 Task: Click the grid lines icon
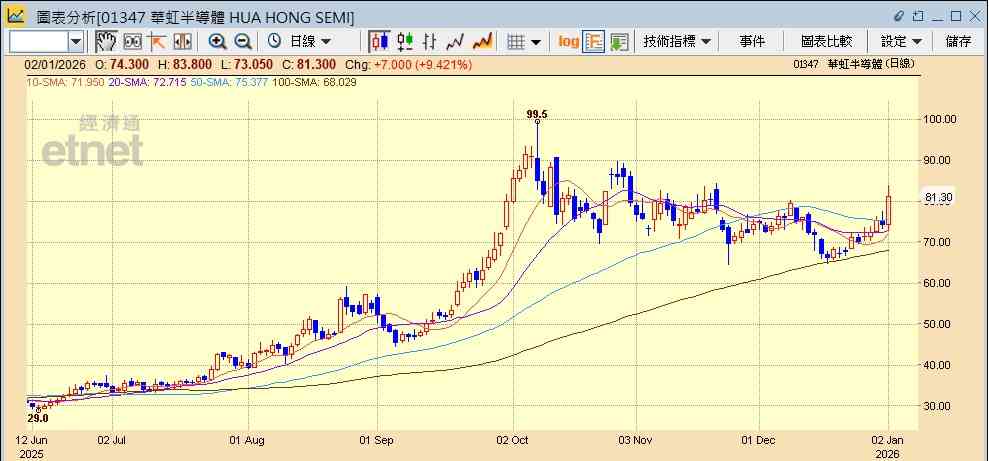point(517,42)
